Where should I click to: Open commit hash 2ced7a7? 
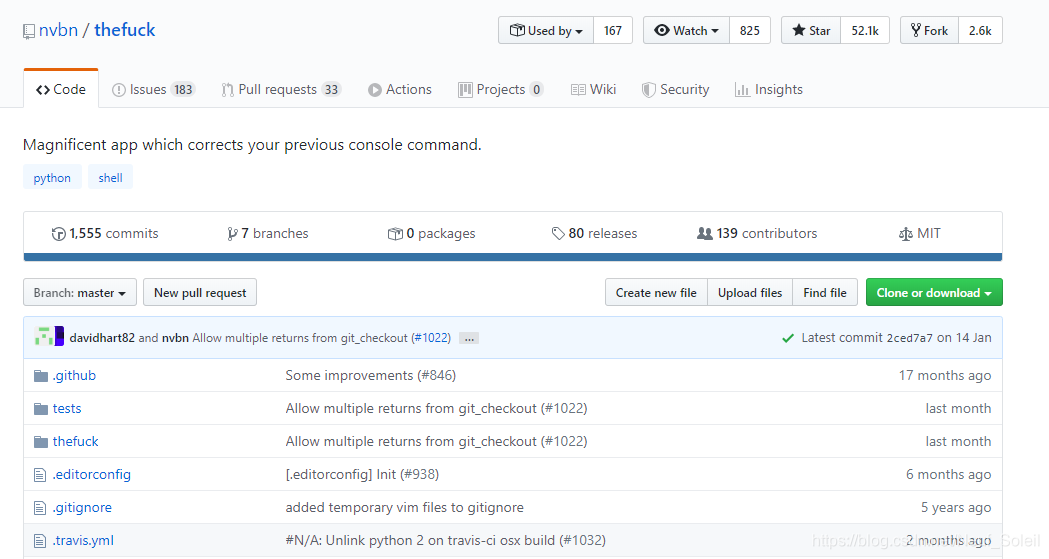(909, 338)
